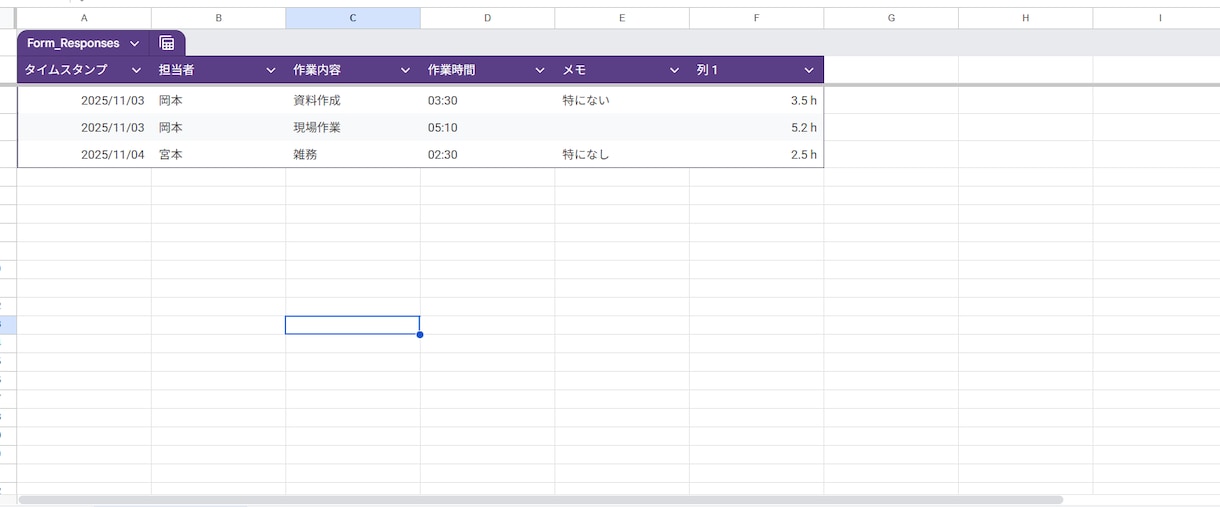
Task: Select column G header
Action: click(891, 18)
